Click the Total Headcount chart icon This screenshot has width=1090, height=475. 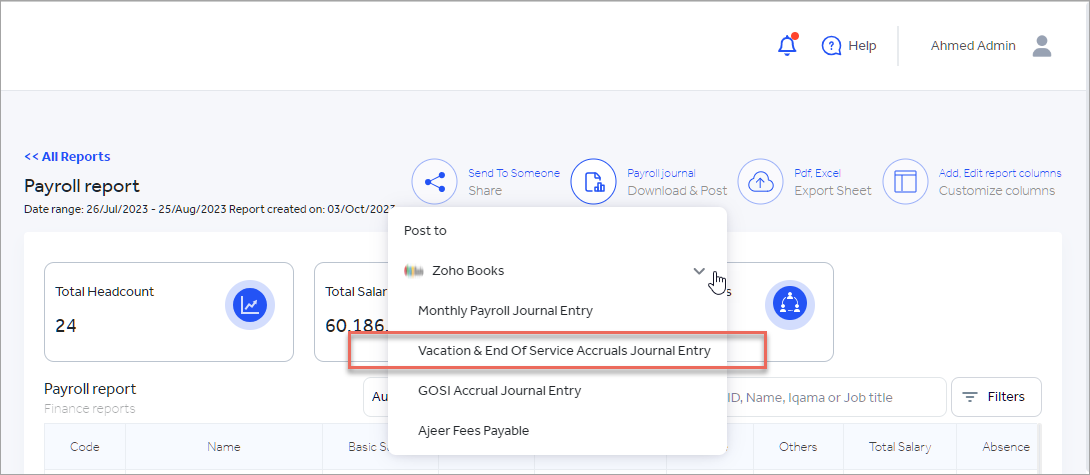click(x=247, y=306)
